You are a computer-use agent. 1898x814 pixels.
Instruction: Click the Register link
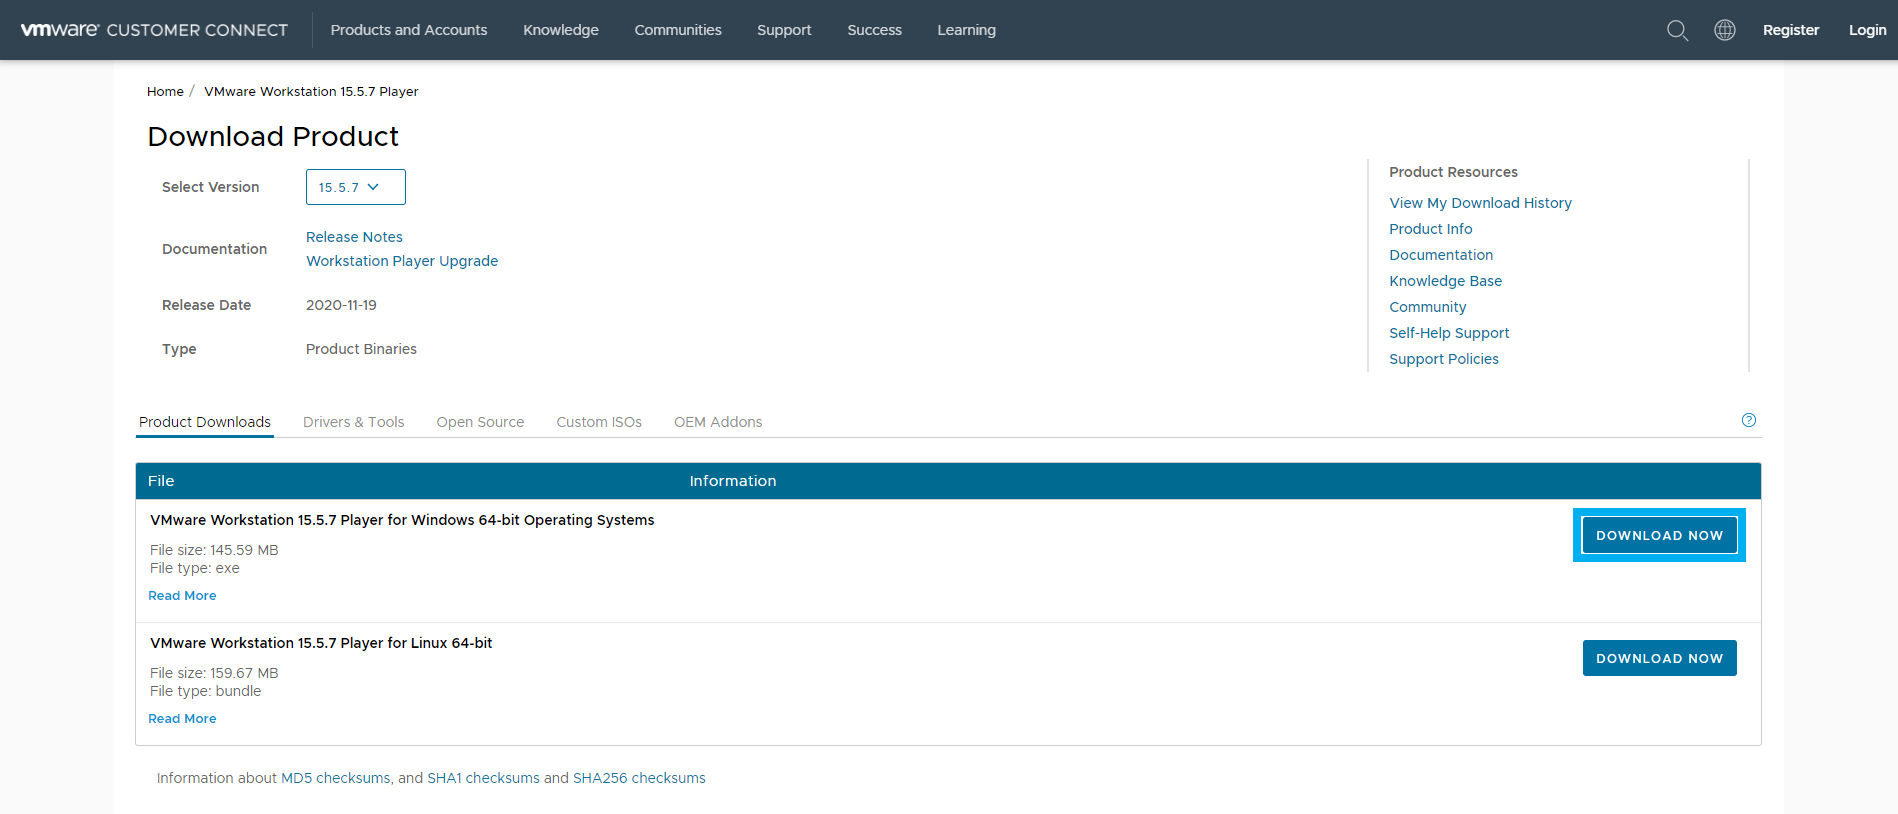pyautogui.click(x=1791, y=30)
